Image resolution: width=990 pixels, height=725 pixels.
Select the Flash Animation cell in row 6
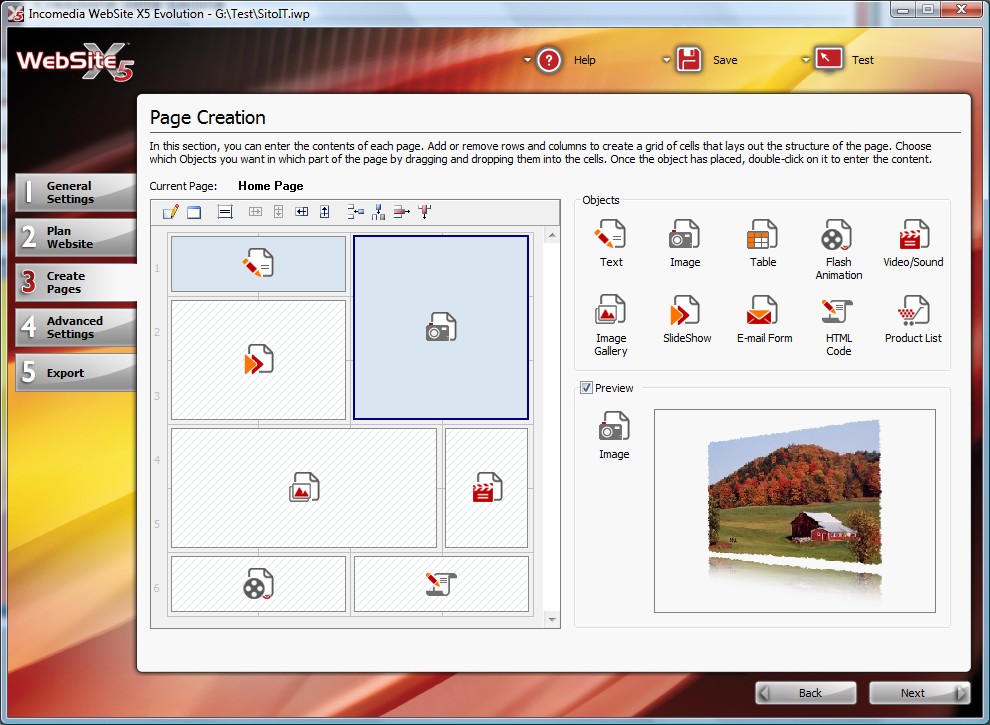pyautogui.click(x=258, y=584)
